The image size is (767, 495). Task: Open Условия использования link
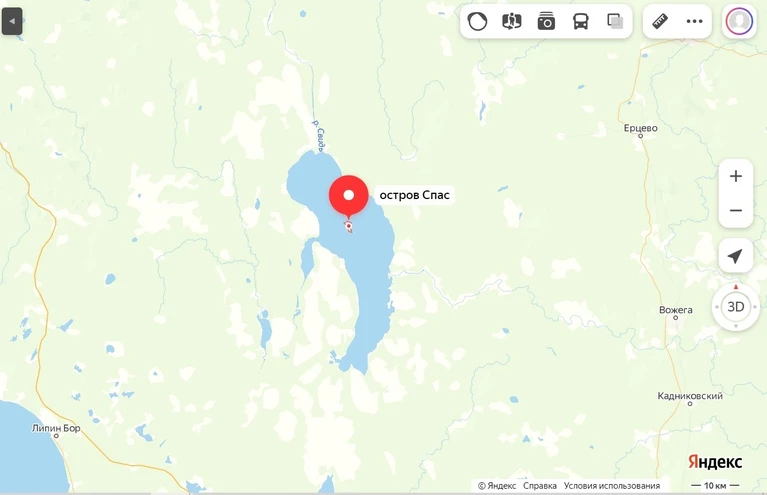(611, 486)
